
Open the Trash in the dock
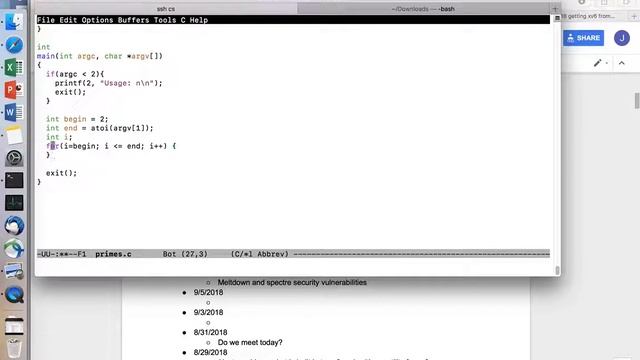14,348
